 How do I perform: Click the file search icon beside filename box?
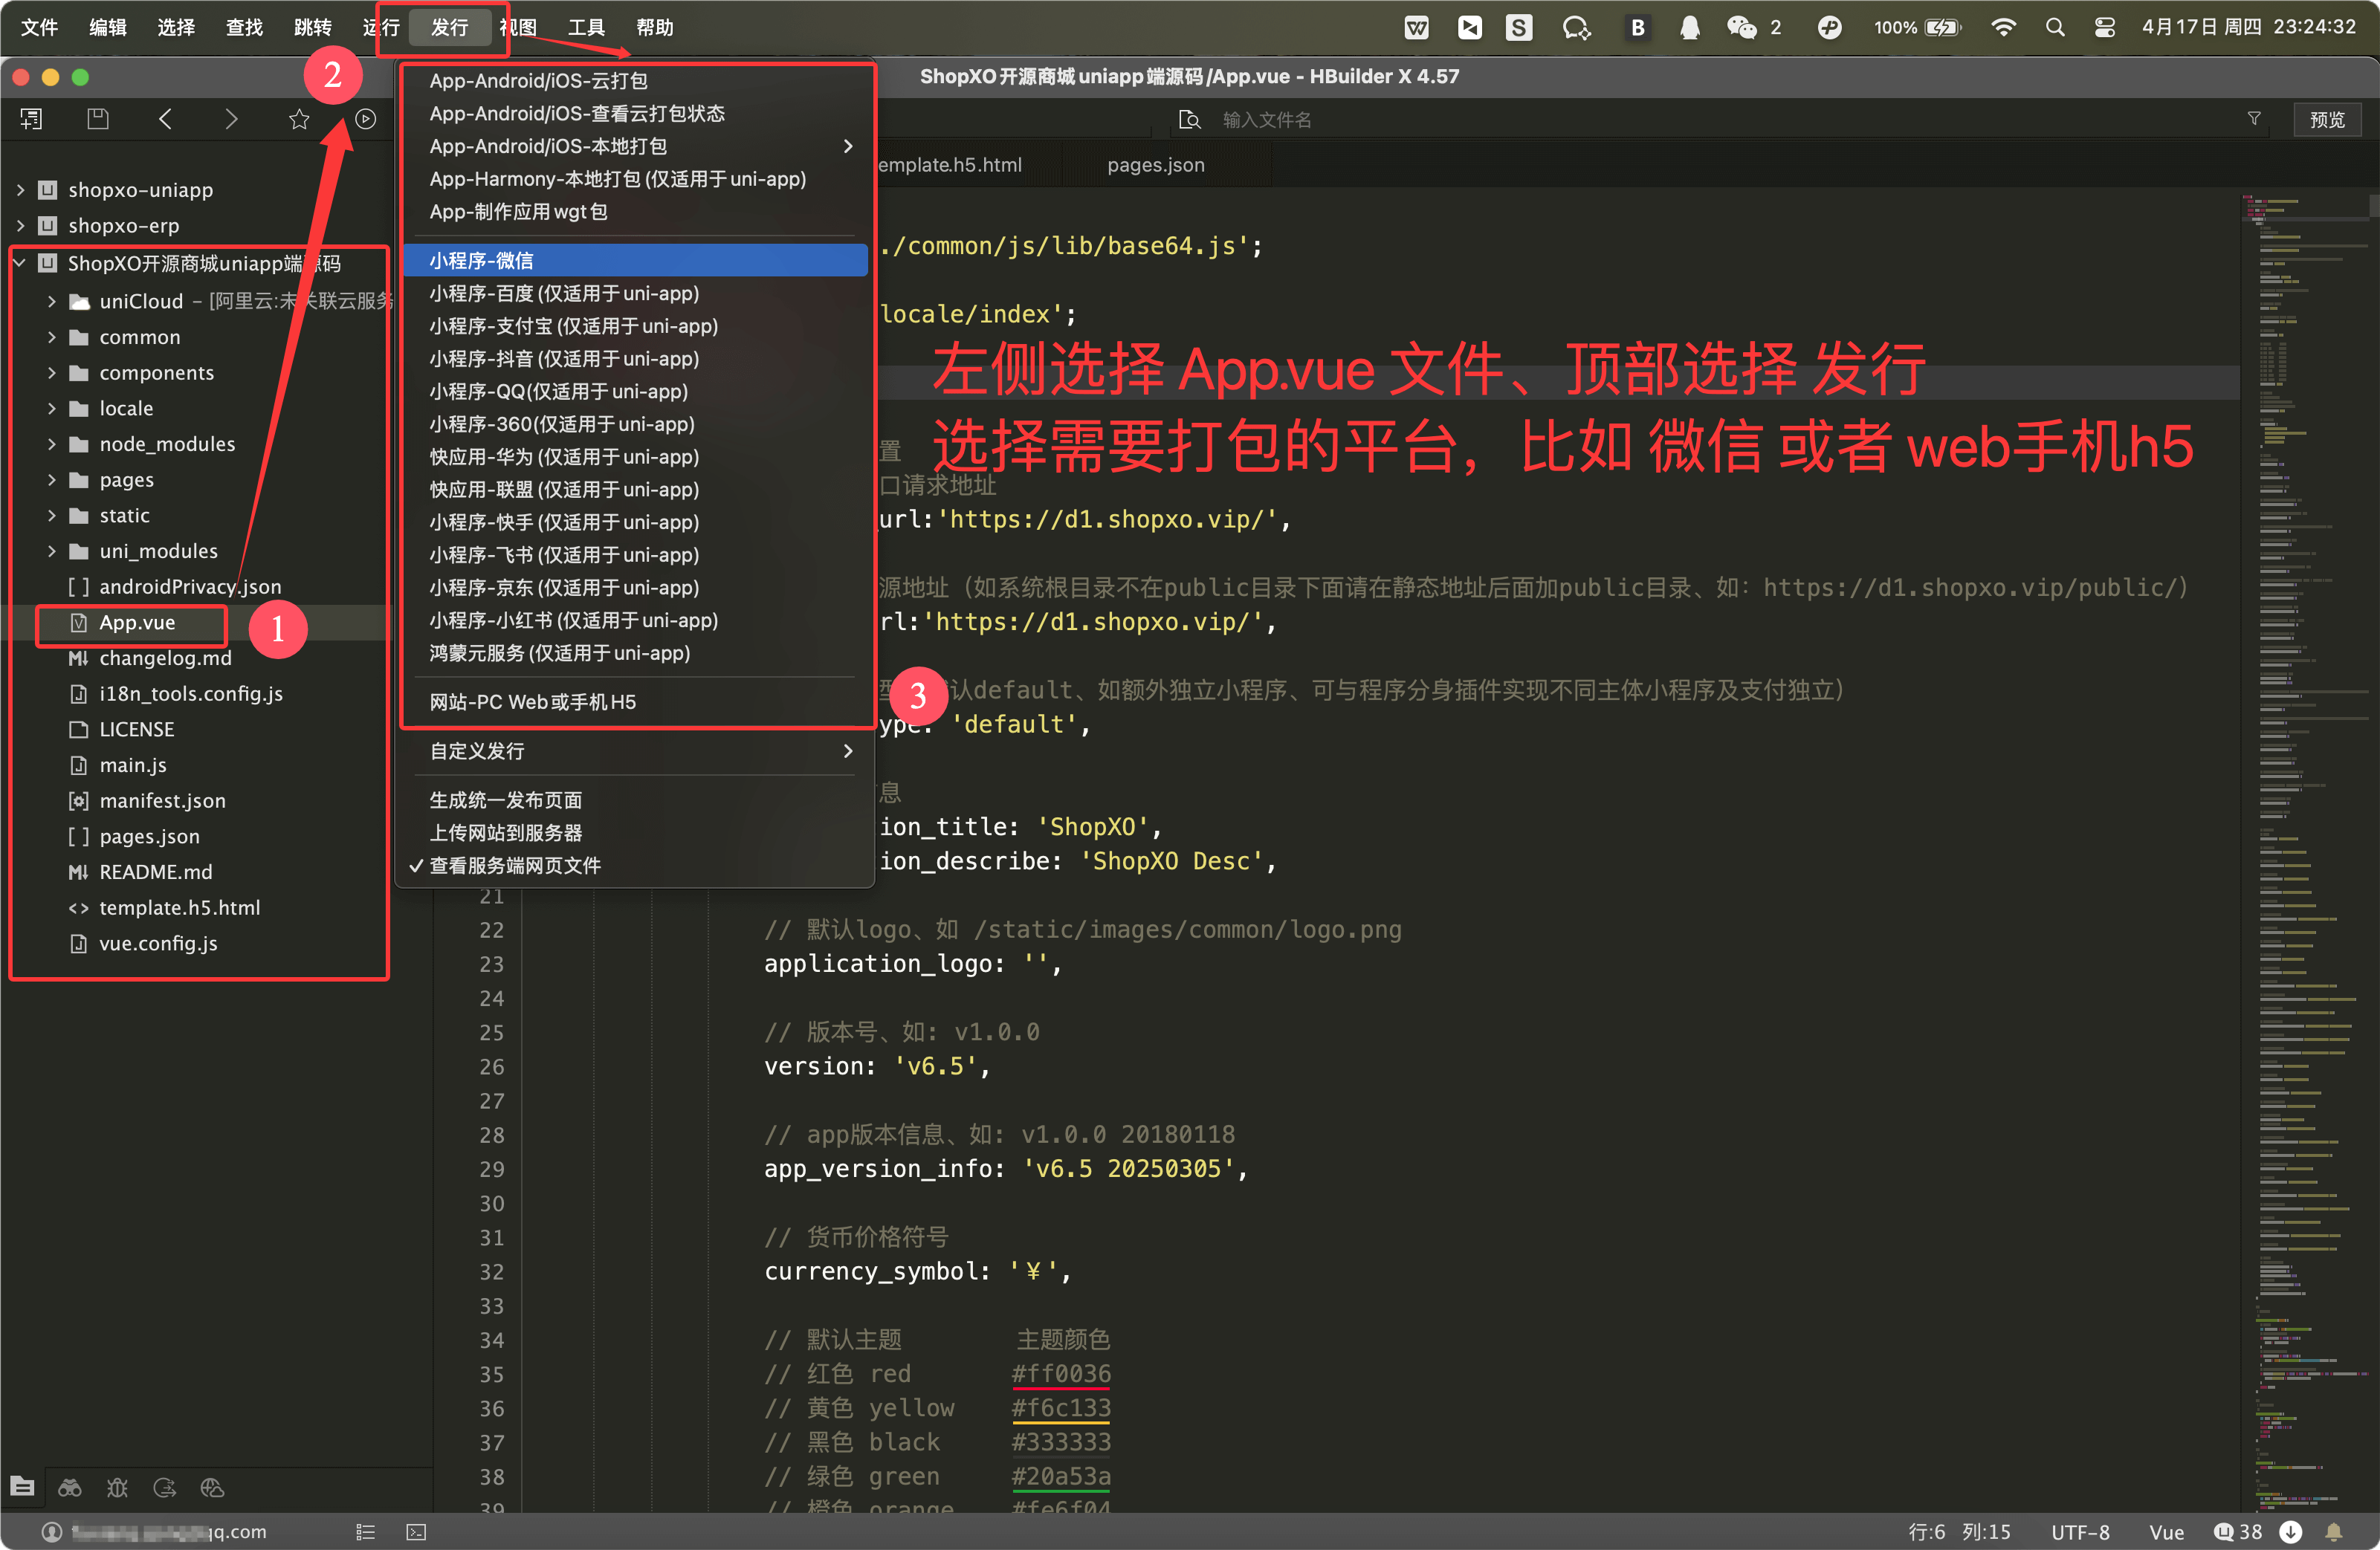tap(1189, 120)
